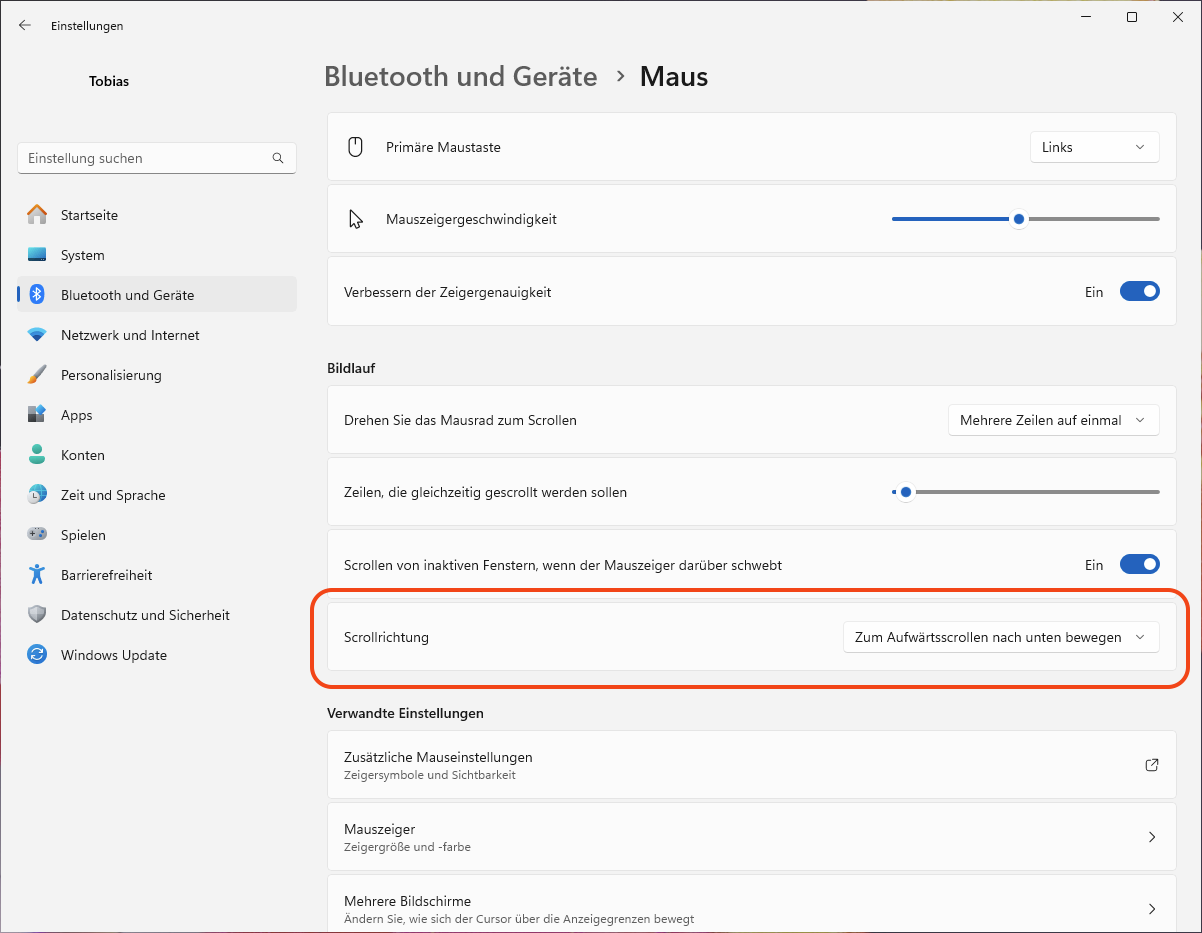This screenshot has width=1202, height=933.
Task: Click the Apps icon in the sidebar
Action: click(37, 415)
